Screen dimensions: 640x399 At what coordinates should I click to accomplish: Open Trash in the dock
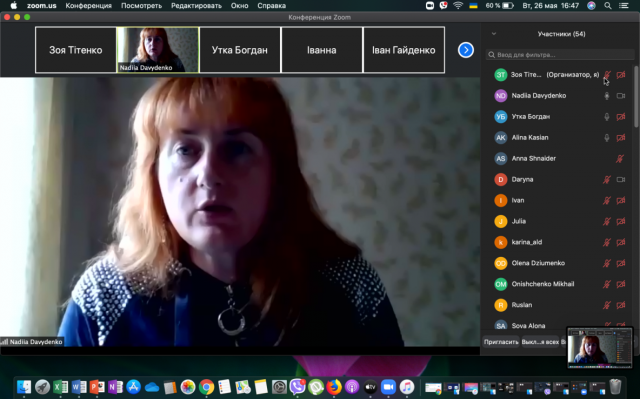pyautogui.click(x=615, y=387)
